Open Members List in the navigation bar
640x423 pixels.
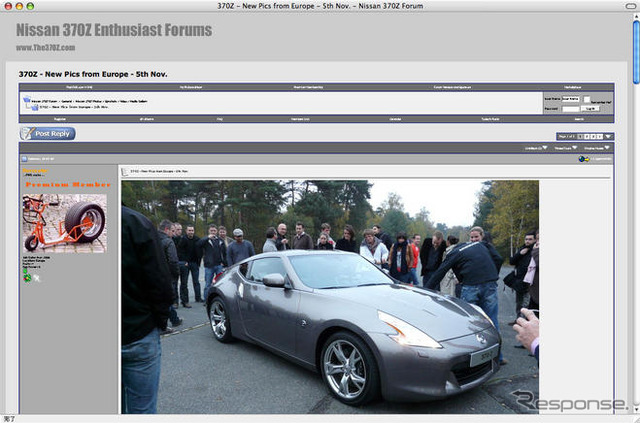point(300,119)
